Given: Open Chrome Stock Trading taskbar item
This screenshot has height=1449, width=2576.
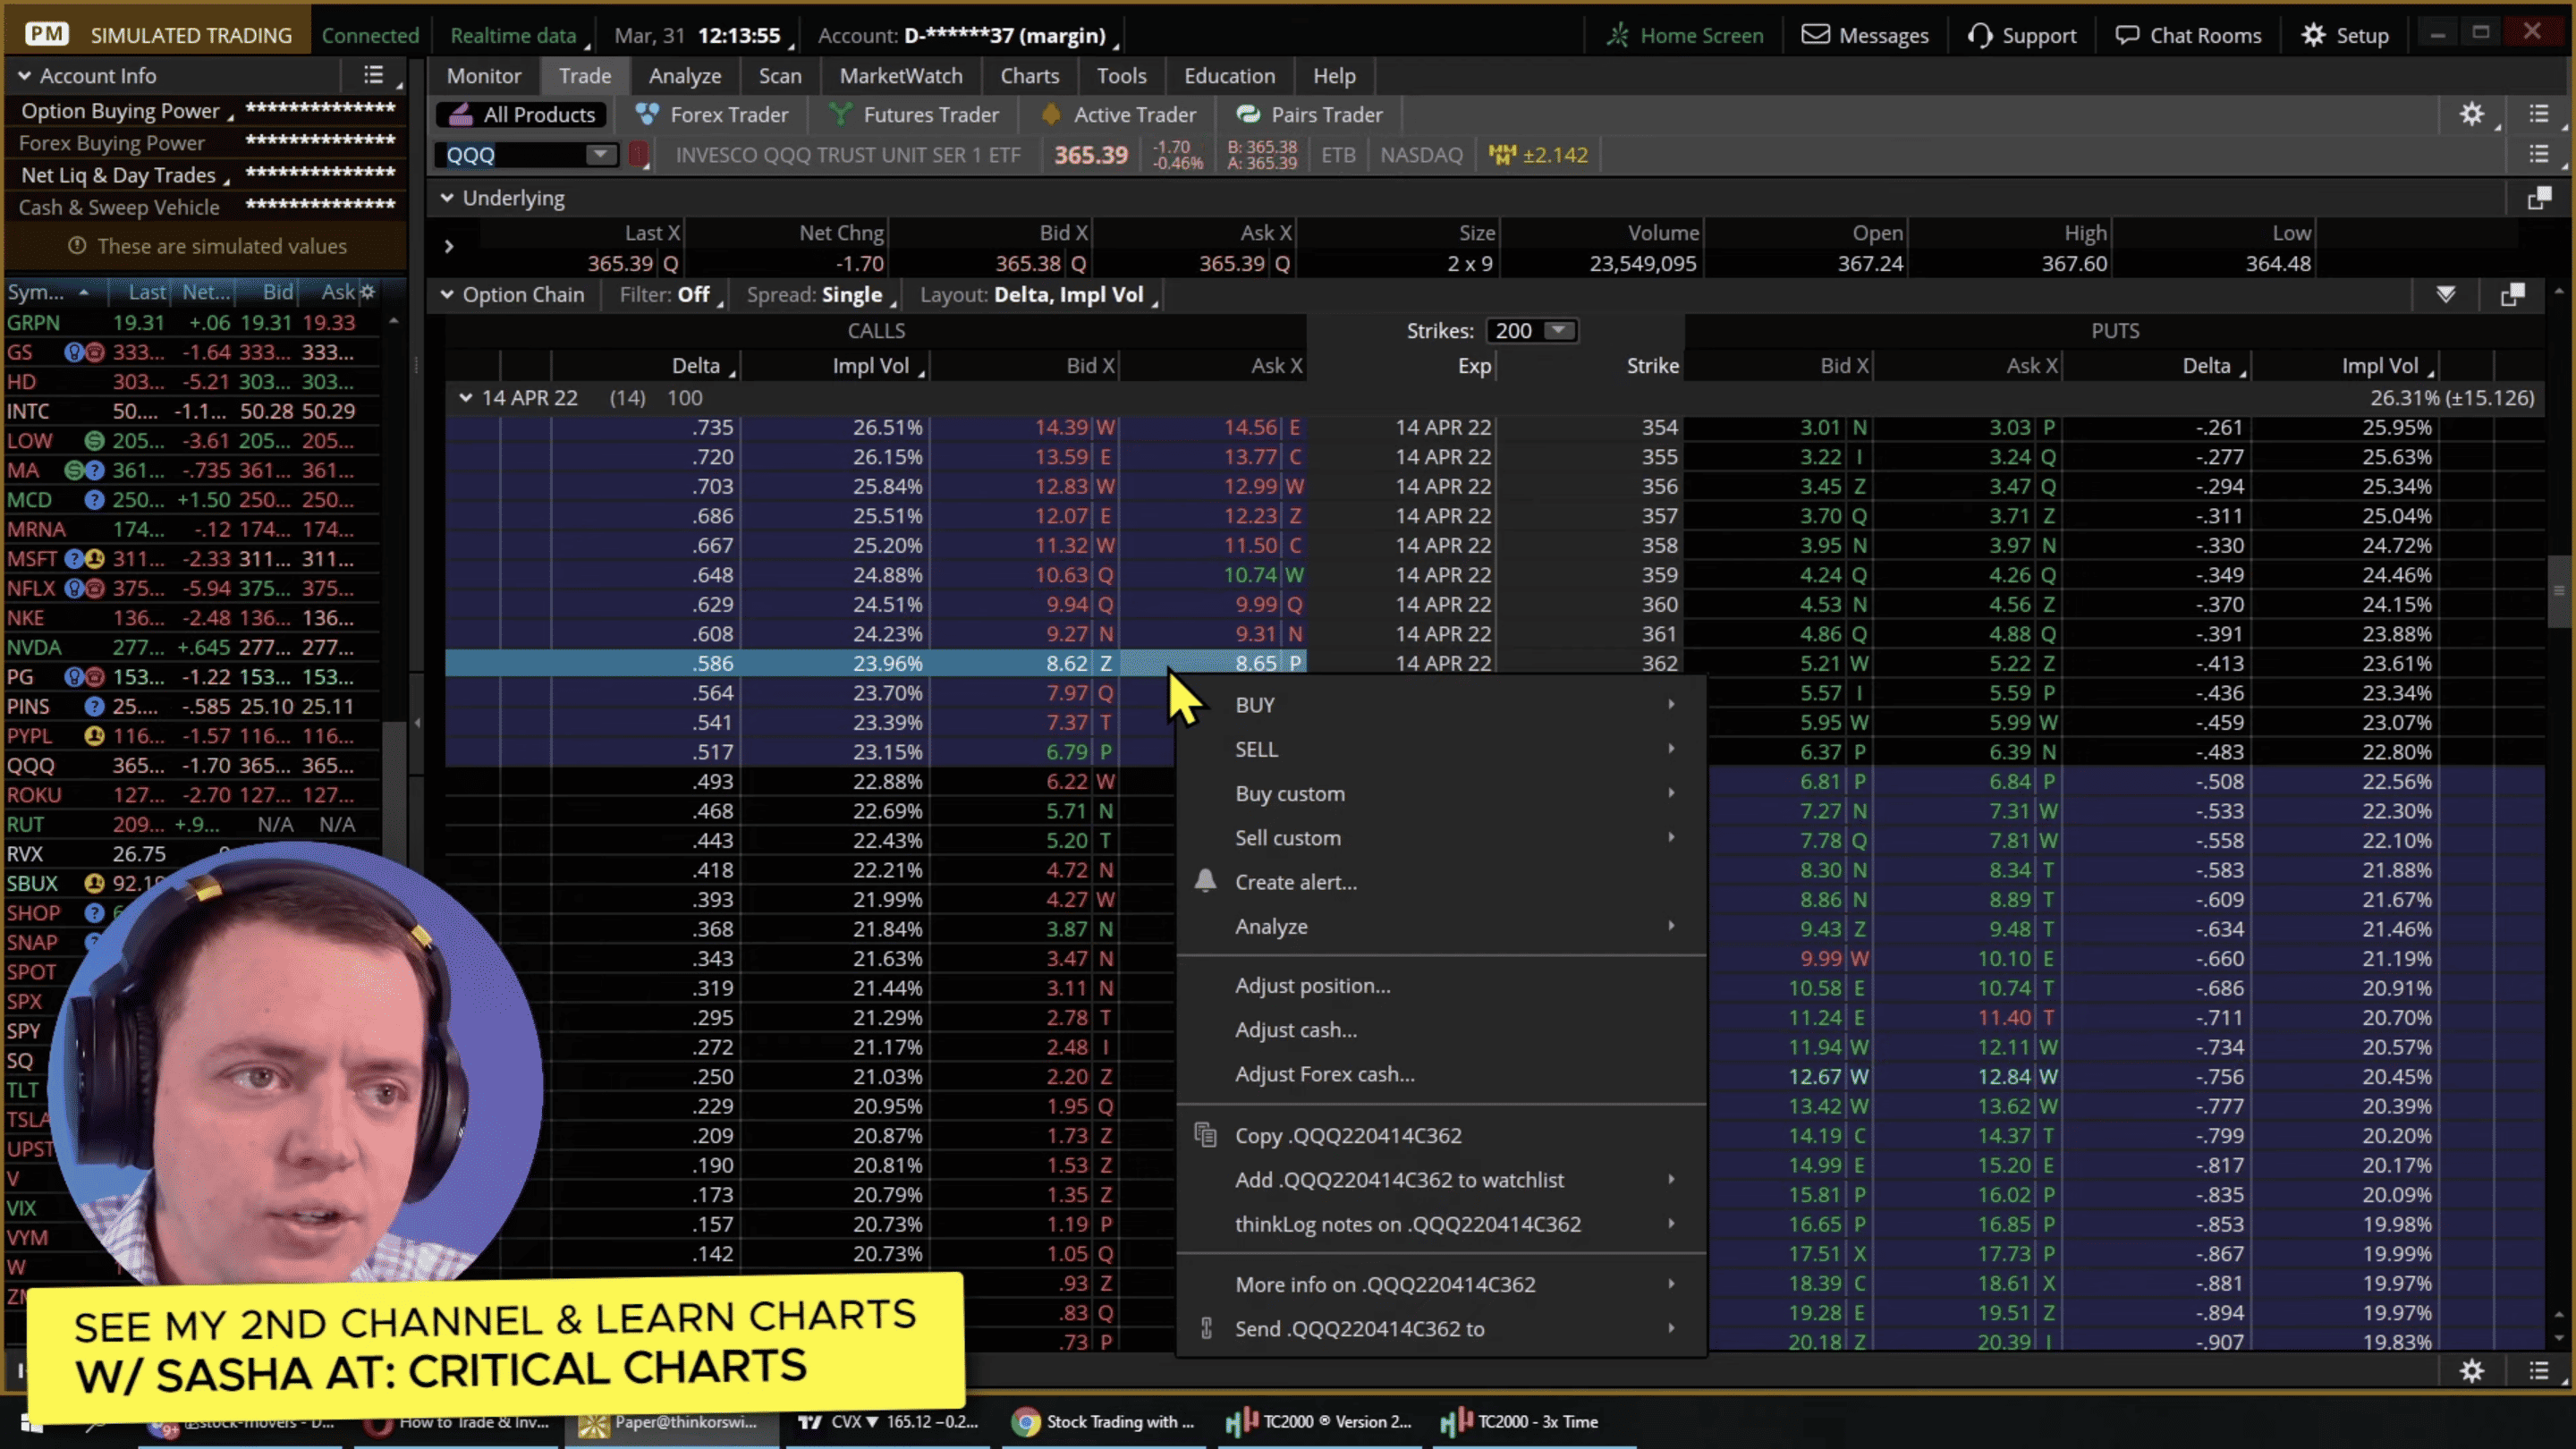Looking at the screenshot, I should pyautogui.click(x=1103, y=1421).
